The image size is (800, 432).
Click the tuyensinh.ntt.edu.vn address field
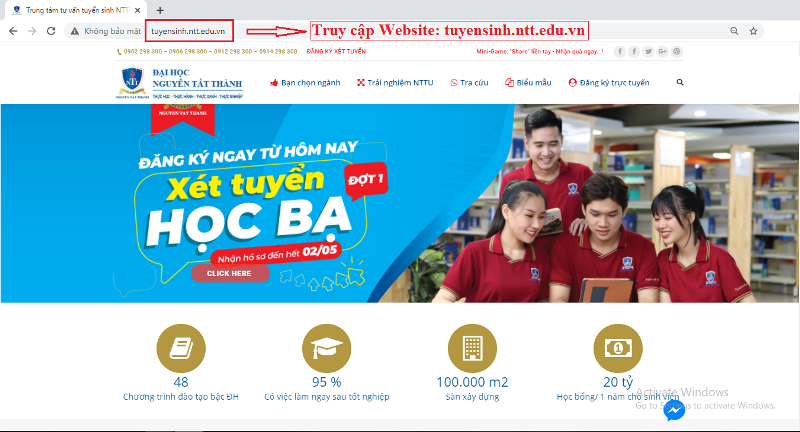point(189,31)
